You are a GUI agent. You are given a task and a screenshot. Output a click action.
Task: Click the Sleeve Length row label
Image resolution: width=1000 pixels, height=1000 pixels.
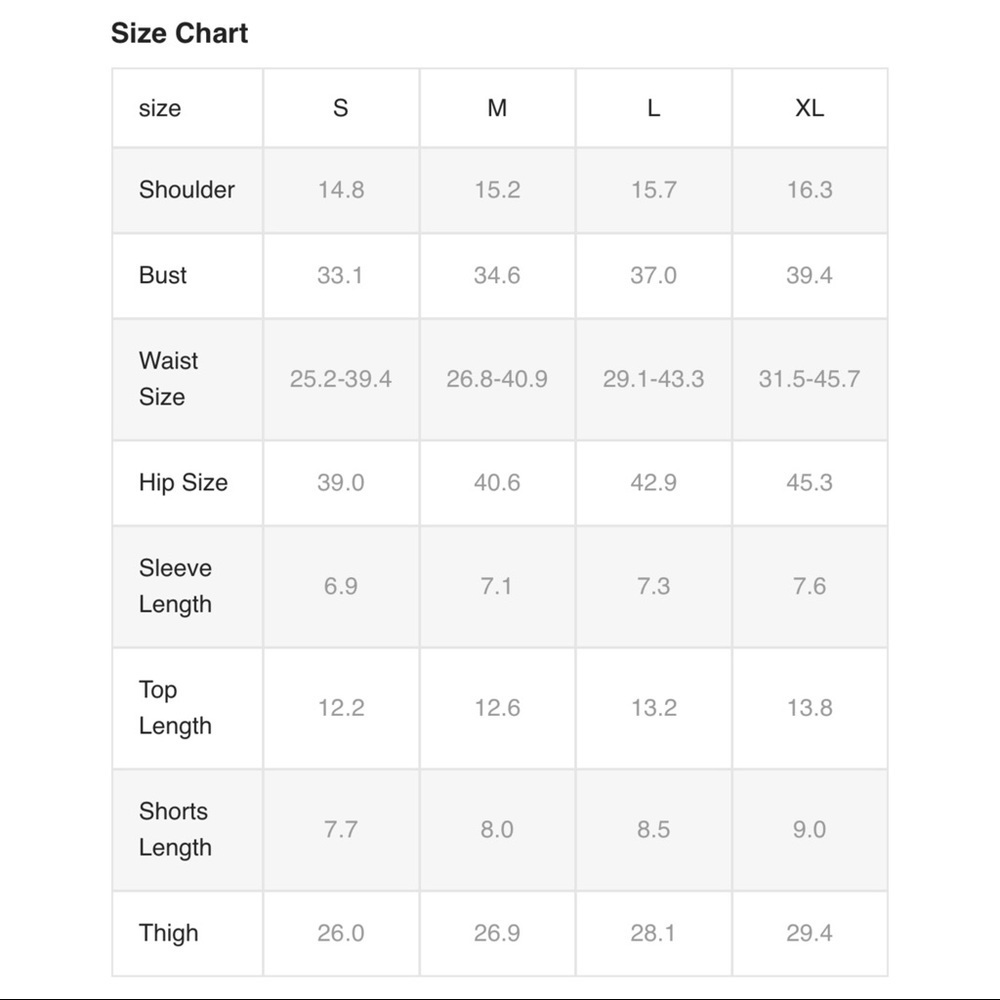175,586
